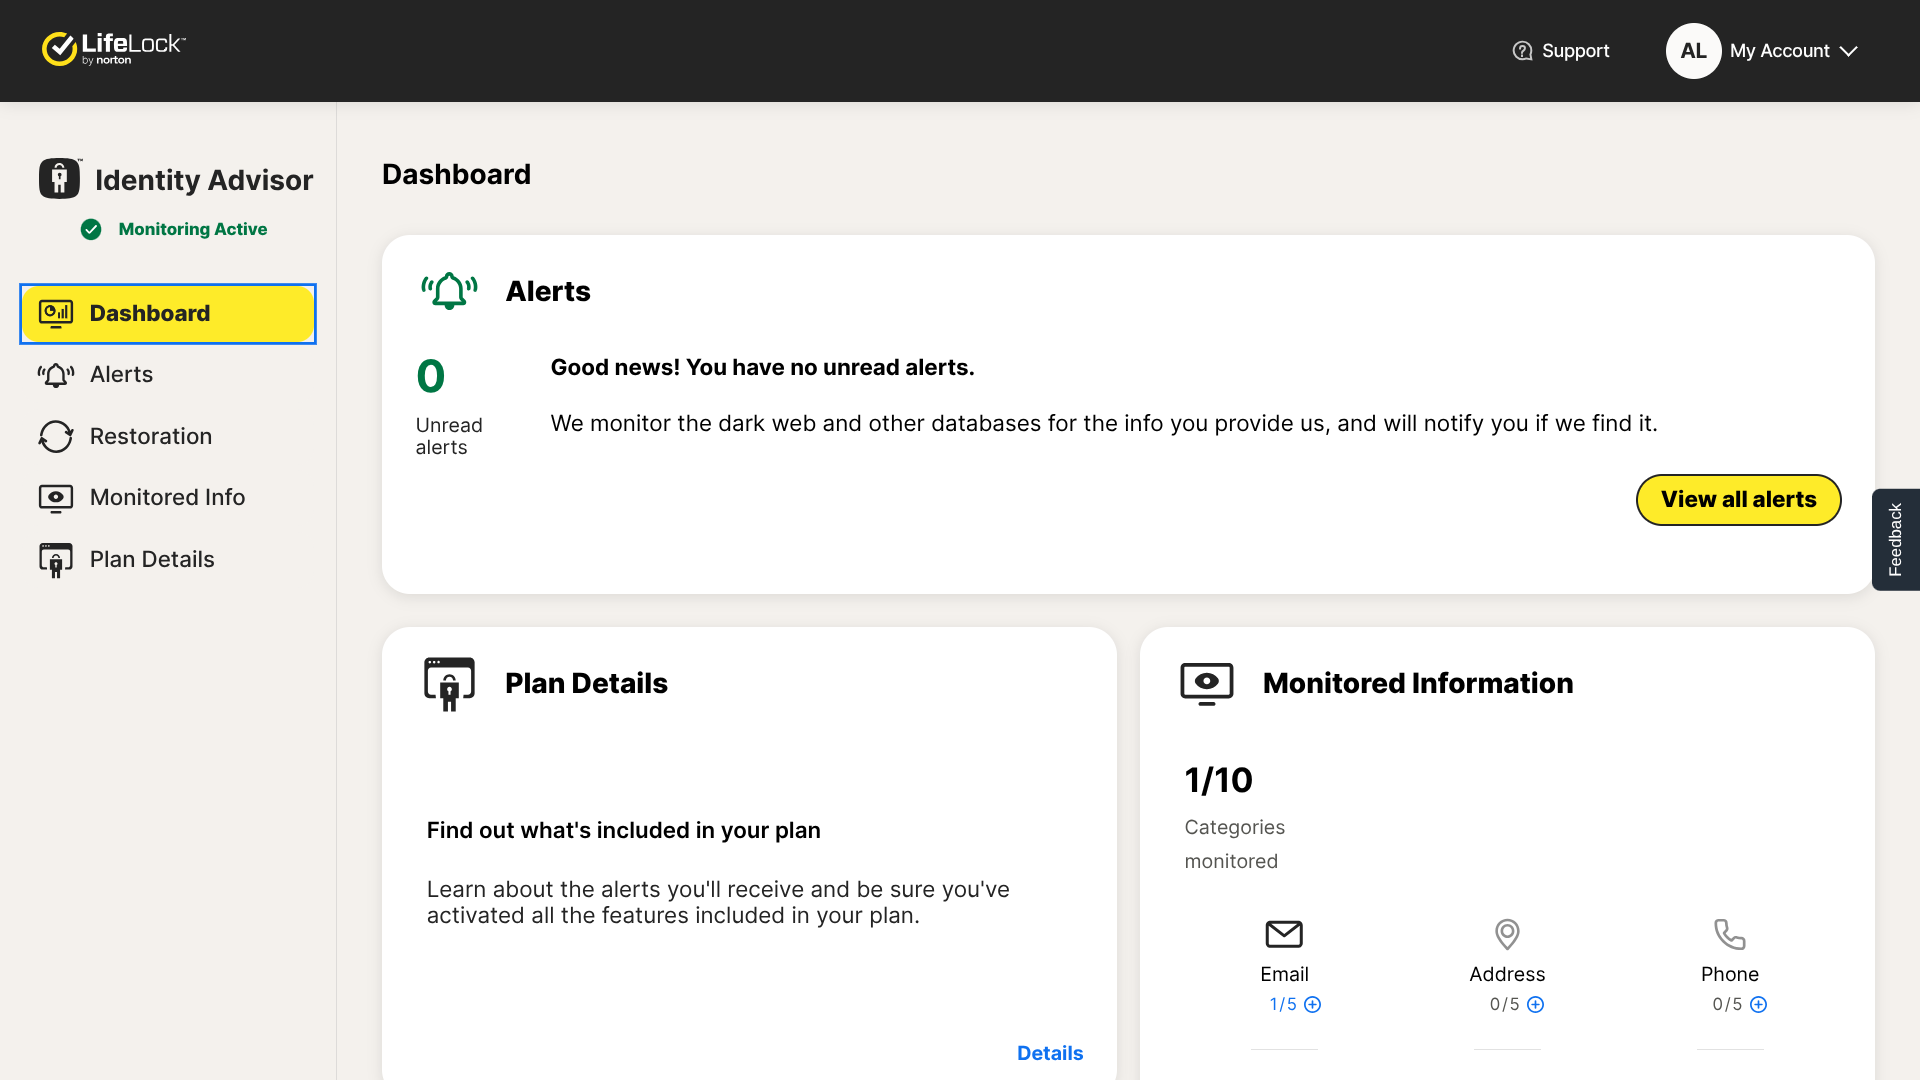Click the Email 1/5 count
Screen dimensions: 1920x1080
pos(1283,1005)
